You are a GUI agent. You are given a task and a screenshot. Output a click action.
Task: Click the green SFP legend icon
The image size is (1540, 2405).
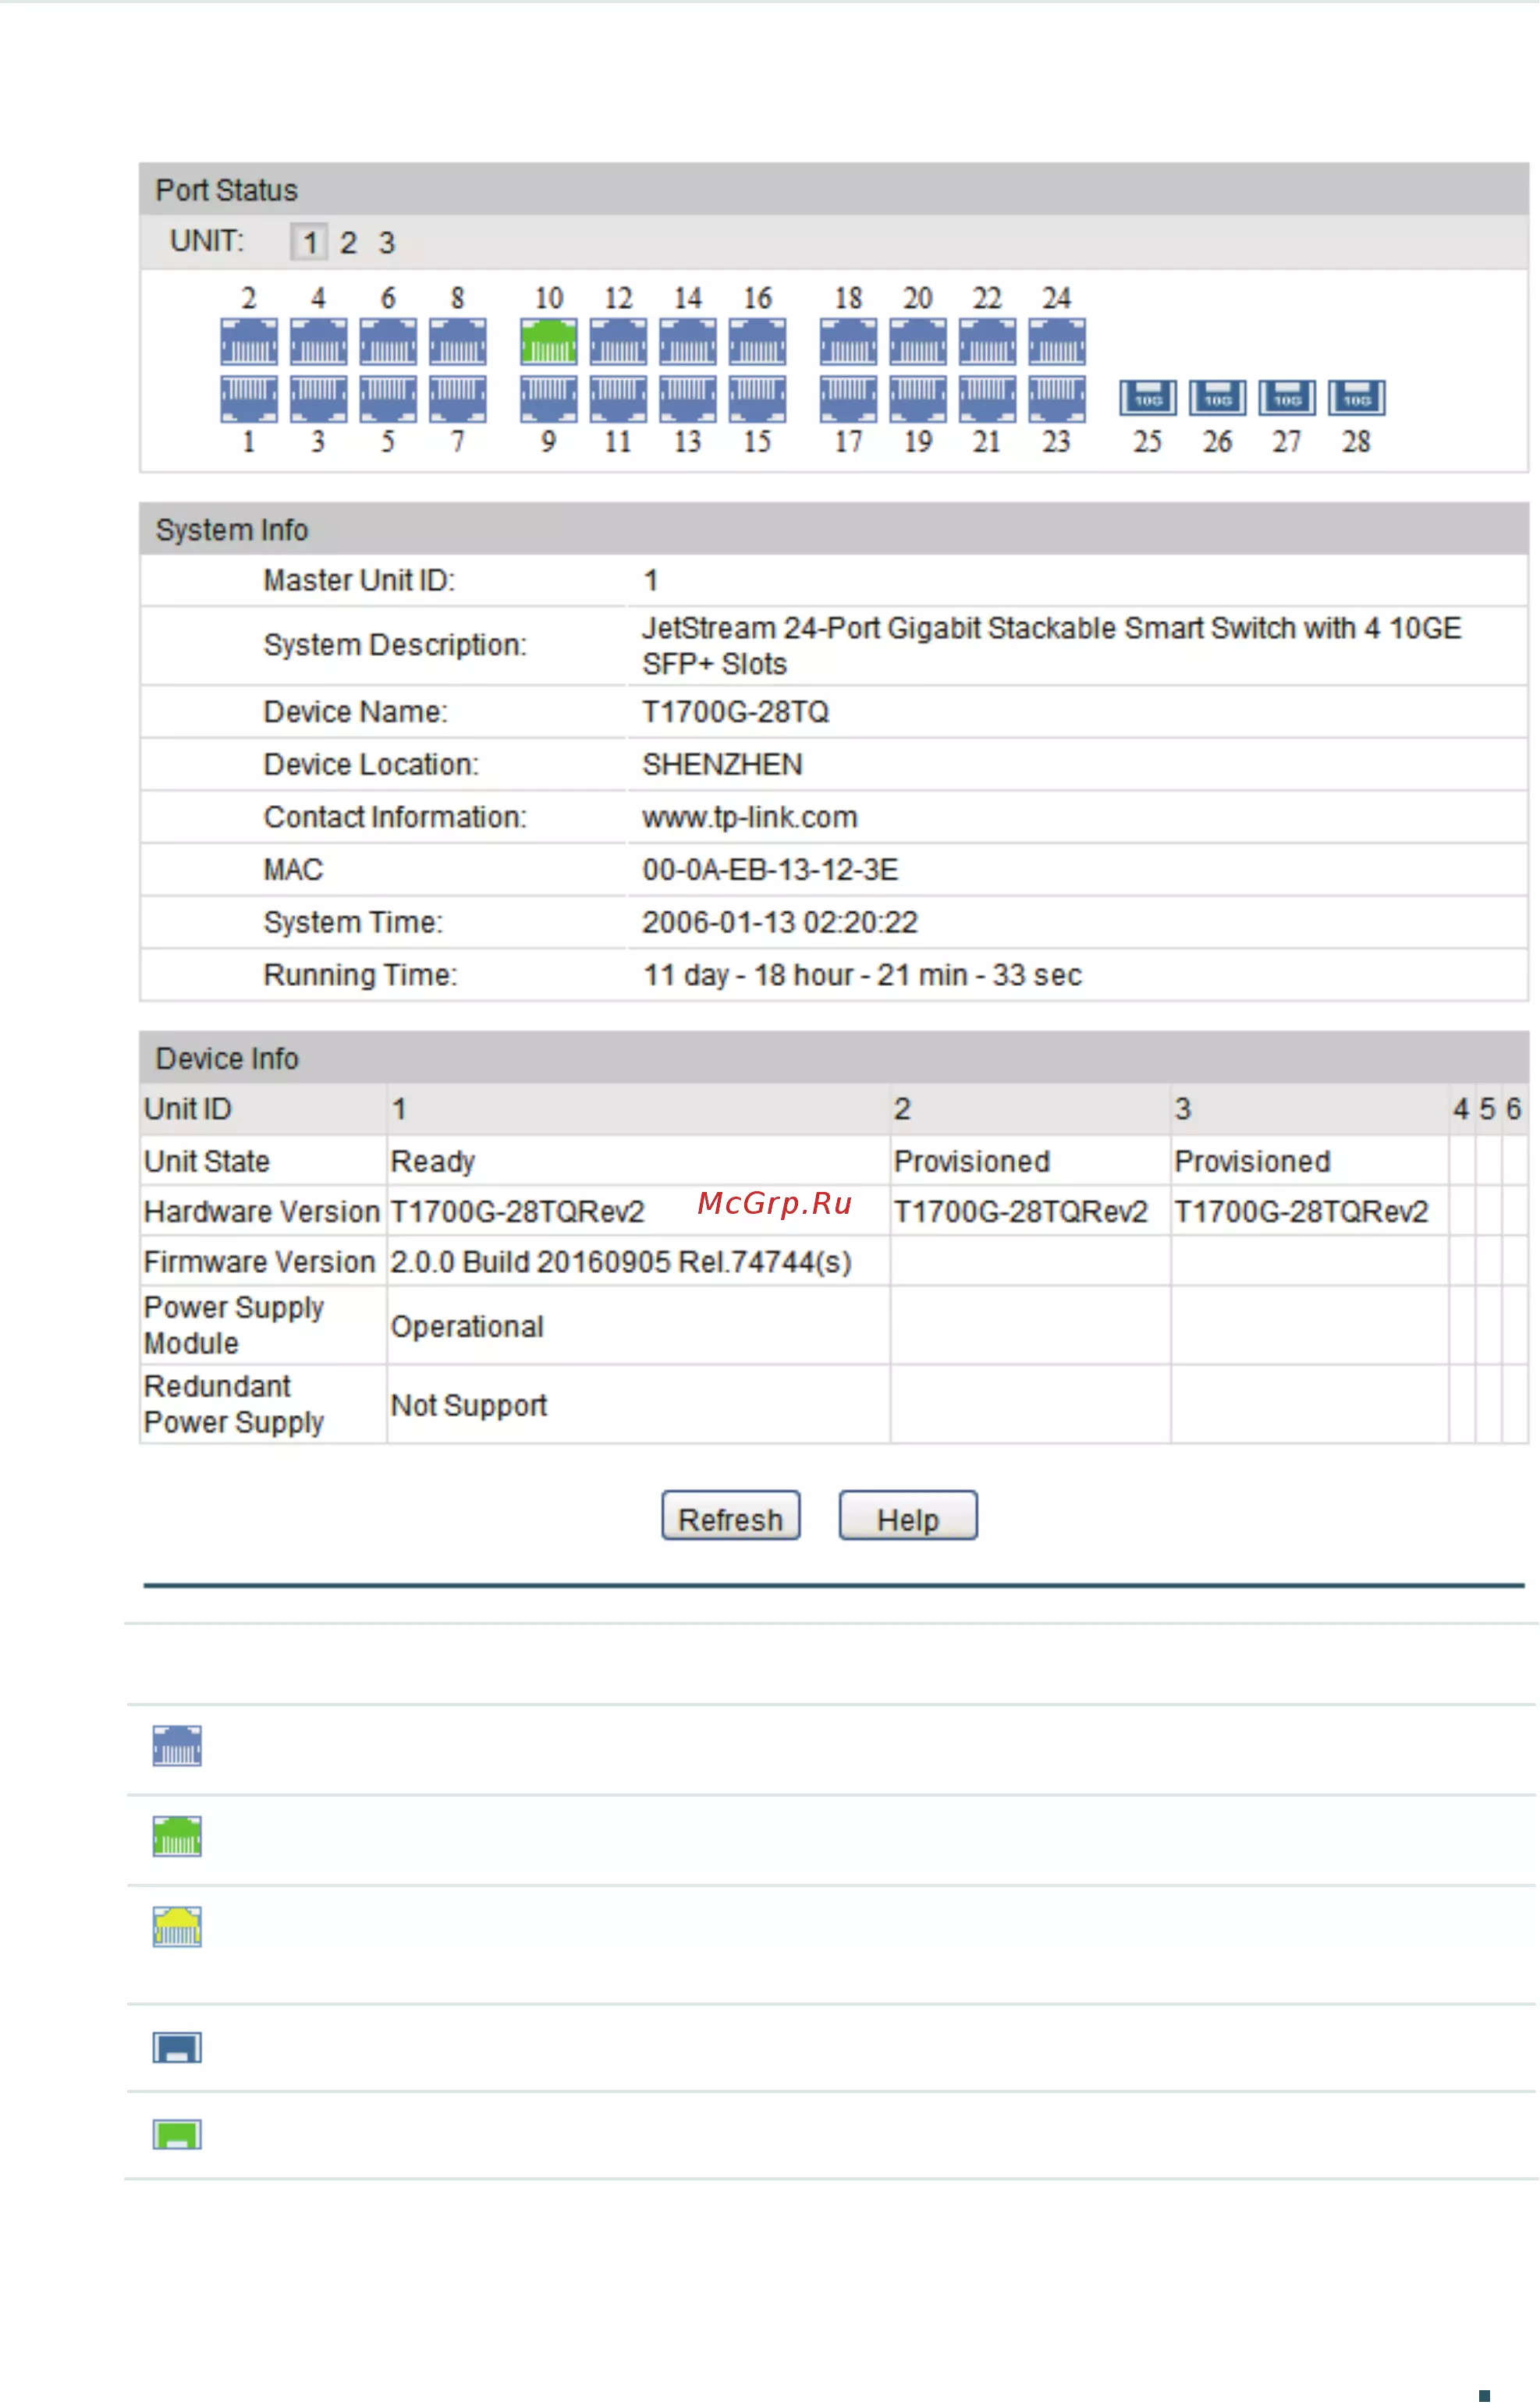tap(177, 2134)
